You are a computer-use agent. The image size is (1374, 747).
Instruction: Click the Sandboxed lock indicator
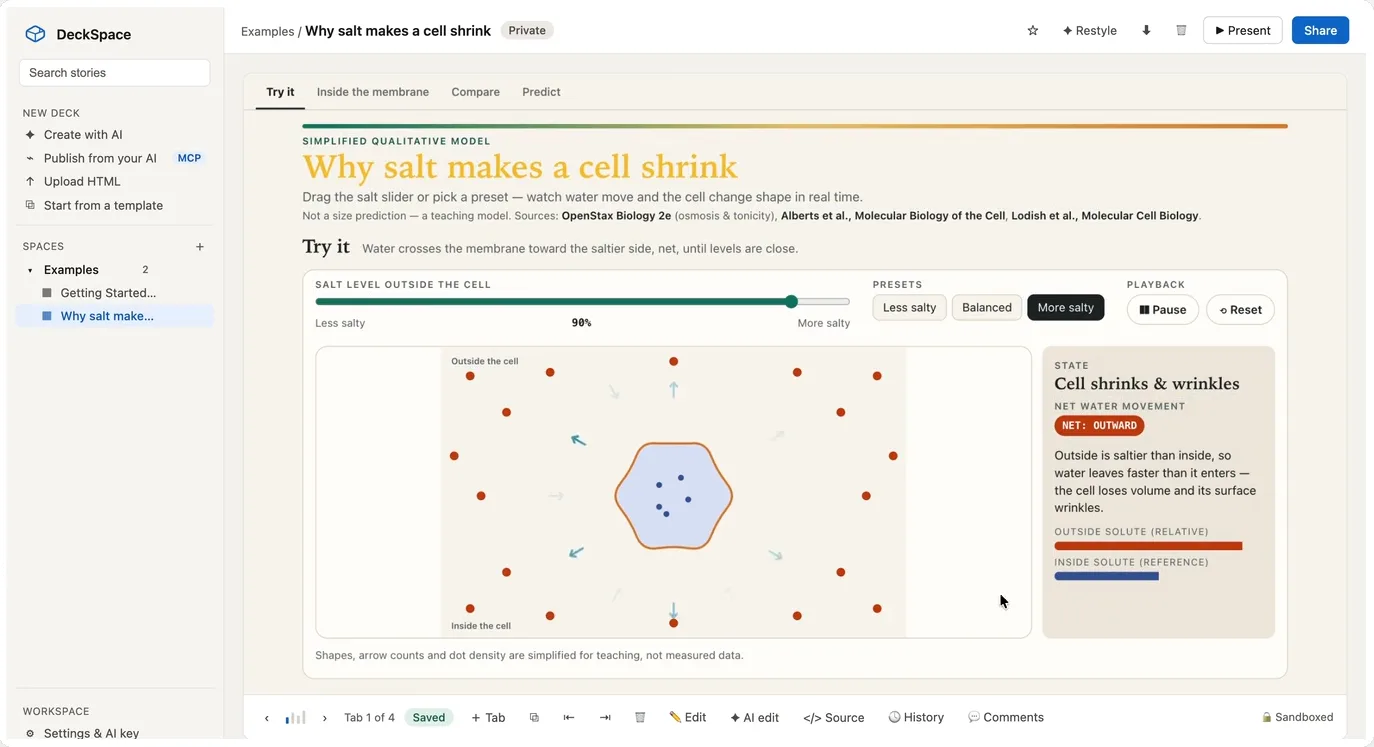pos(1297,717)
